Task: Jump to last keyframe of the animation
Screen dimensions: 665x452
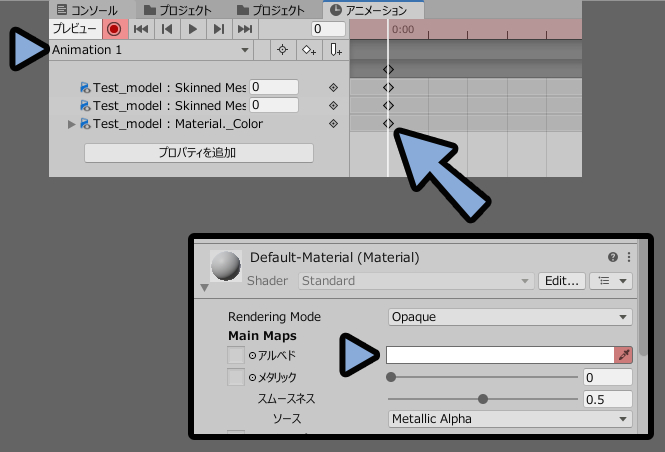Action: click(245, 29)
